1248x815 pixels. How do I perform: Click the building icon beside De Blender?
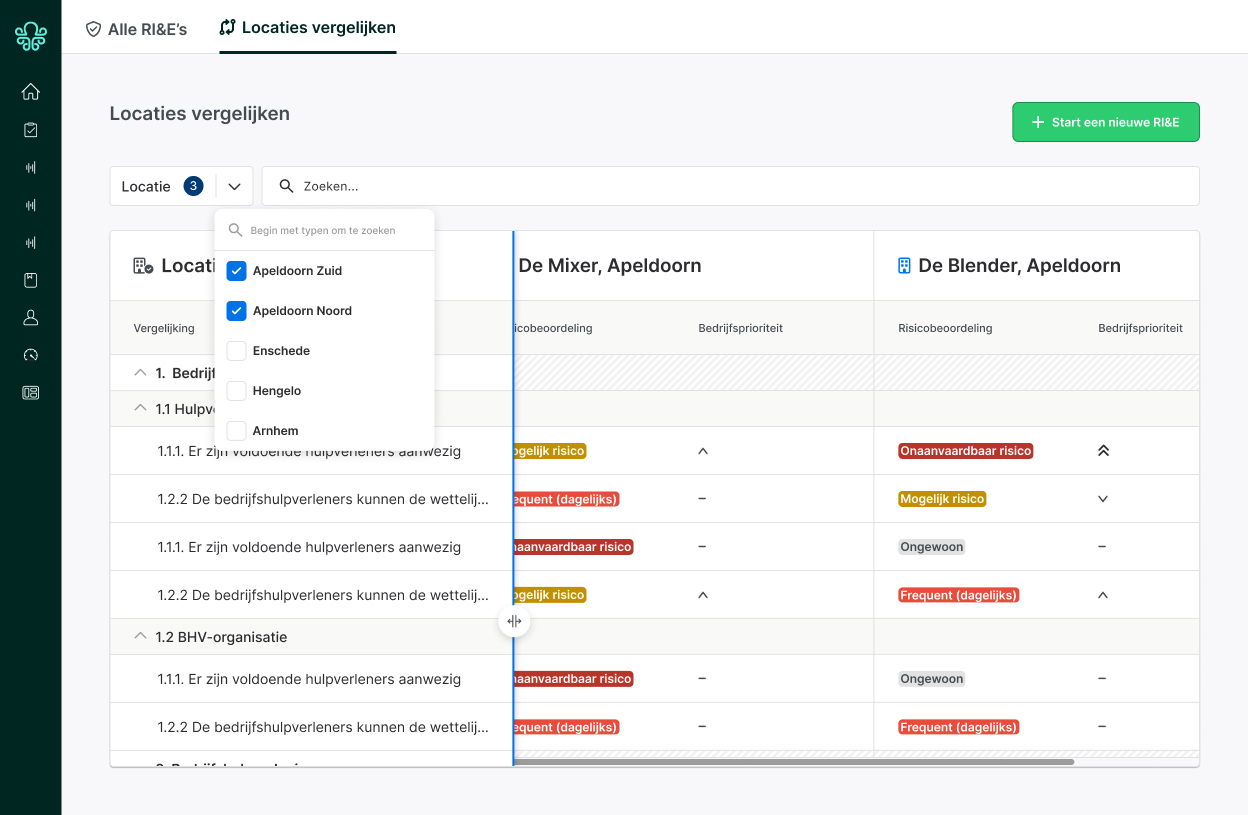point(904,266)
